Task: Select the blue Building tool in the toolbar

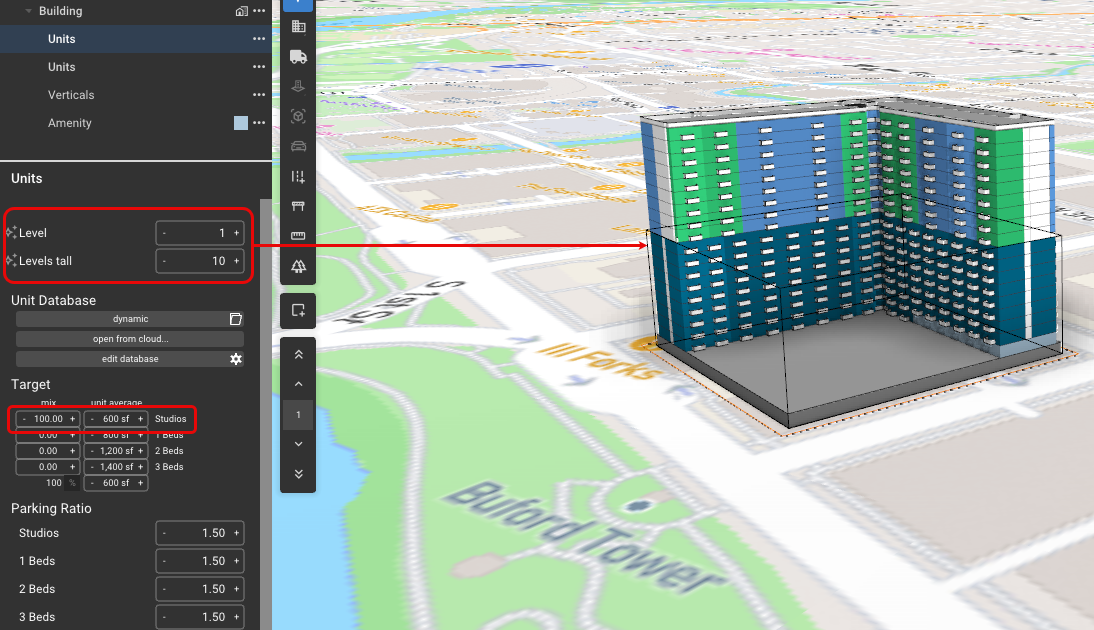Action: (298, 6)
